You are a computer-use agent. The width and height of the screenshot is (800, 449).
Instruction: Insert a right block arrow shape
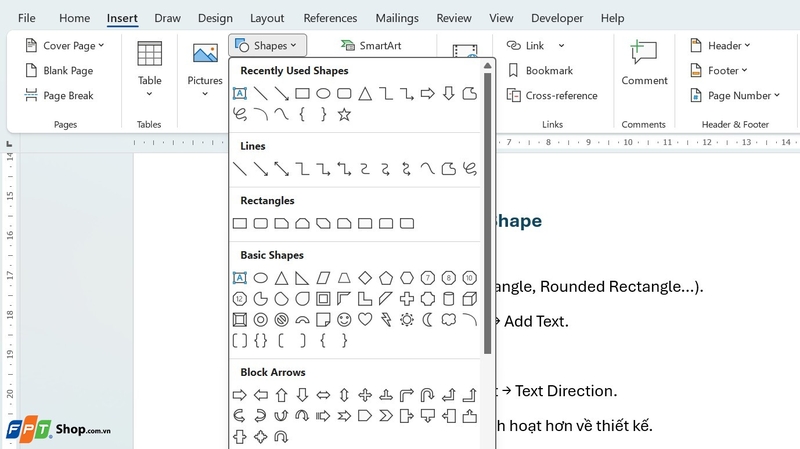pyautogui.click(x=240, y=395)
